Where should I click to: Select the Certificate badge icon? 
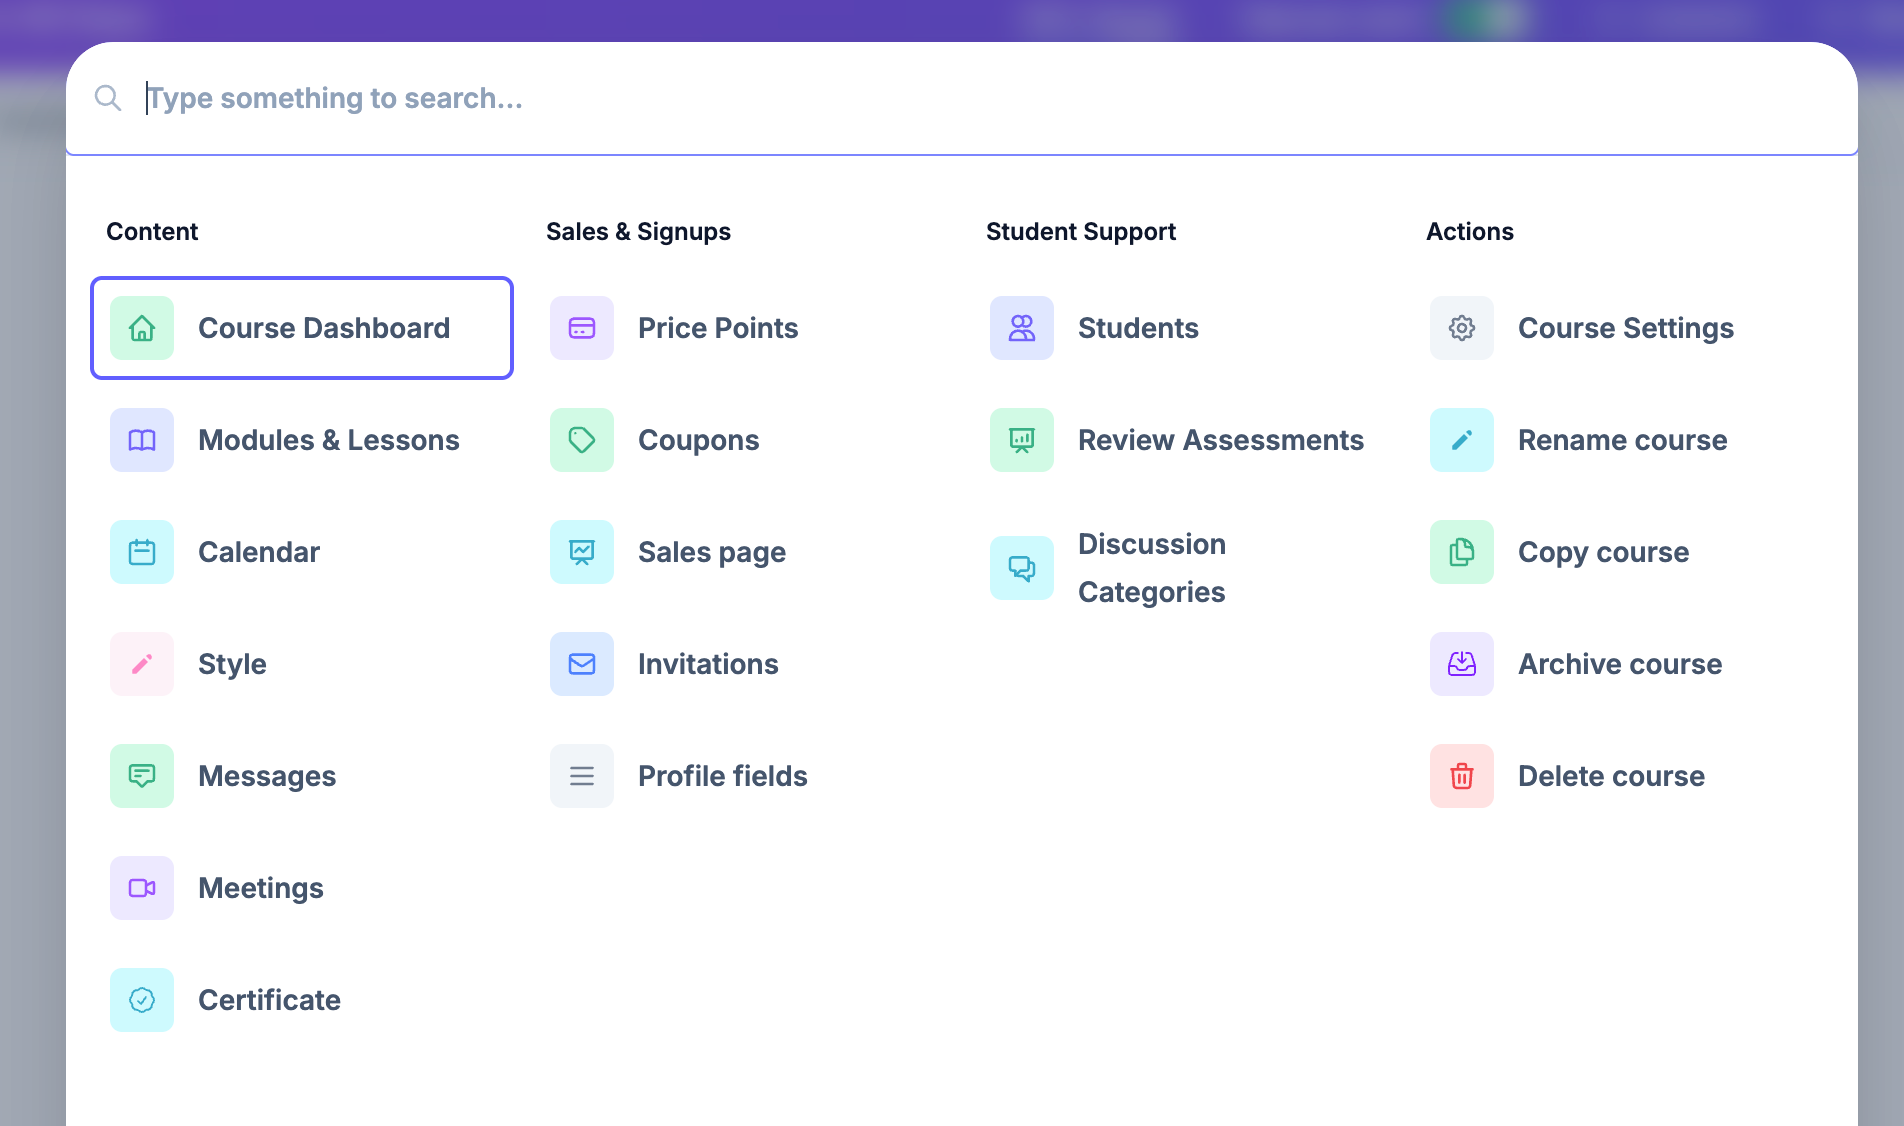tap(141, 1000)
